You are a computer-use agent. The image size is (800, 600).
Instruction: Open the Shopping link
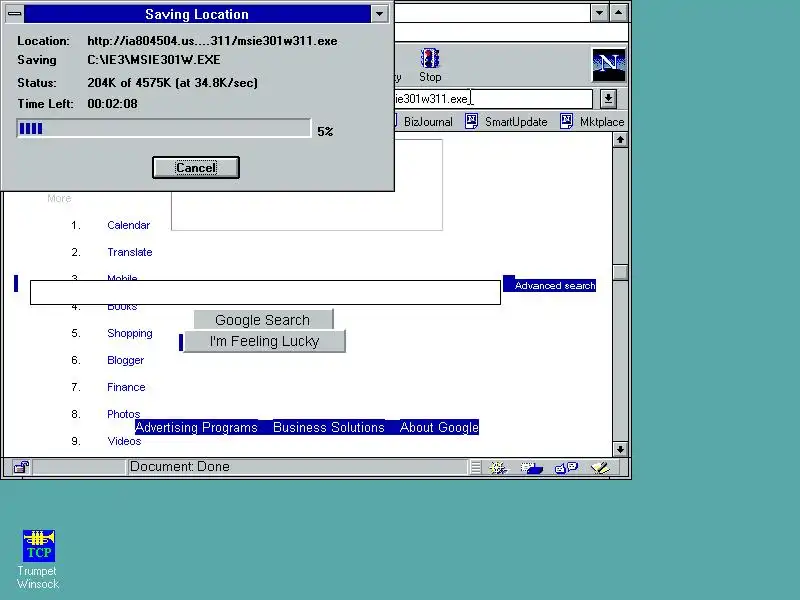(x=130, y=333)
